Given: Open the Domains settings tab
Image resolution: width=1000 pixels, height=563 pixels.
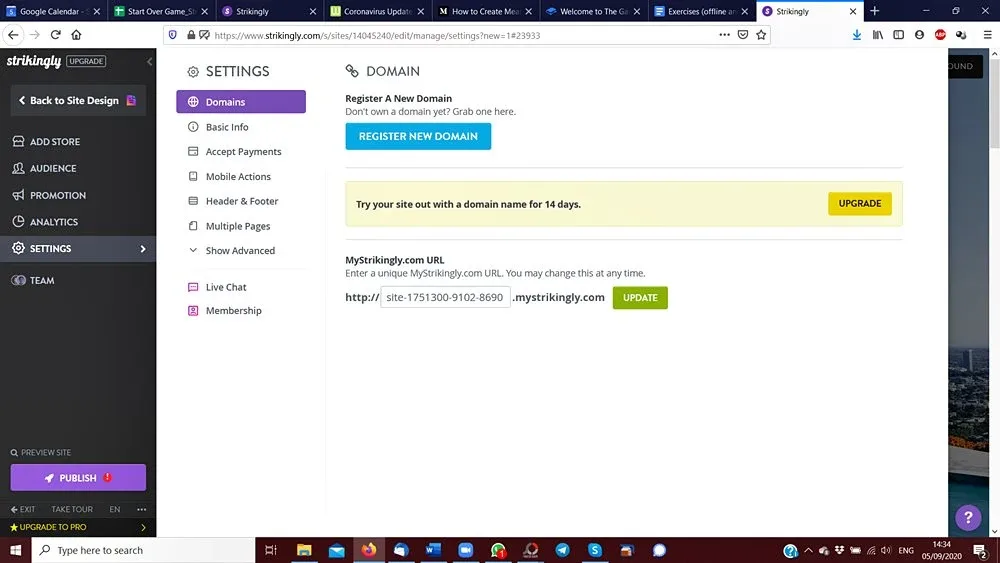Looking at the screenshot, I should pyautogui.click(x=240, y=102).
